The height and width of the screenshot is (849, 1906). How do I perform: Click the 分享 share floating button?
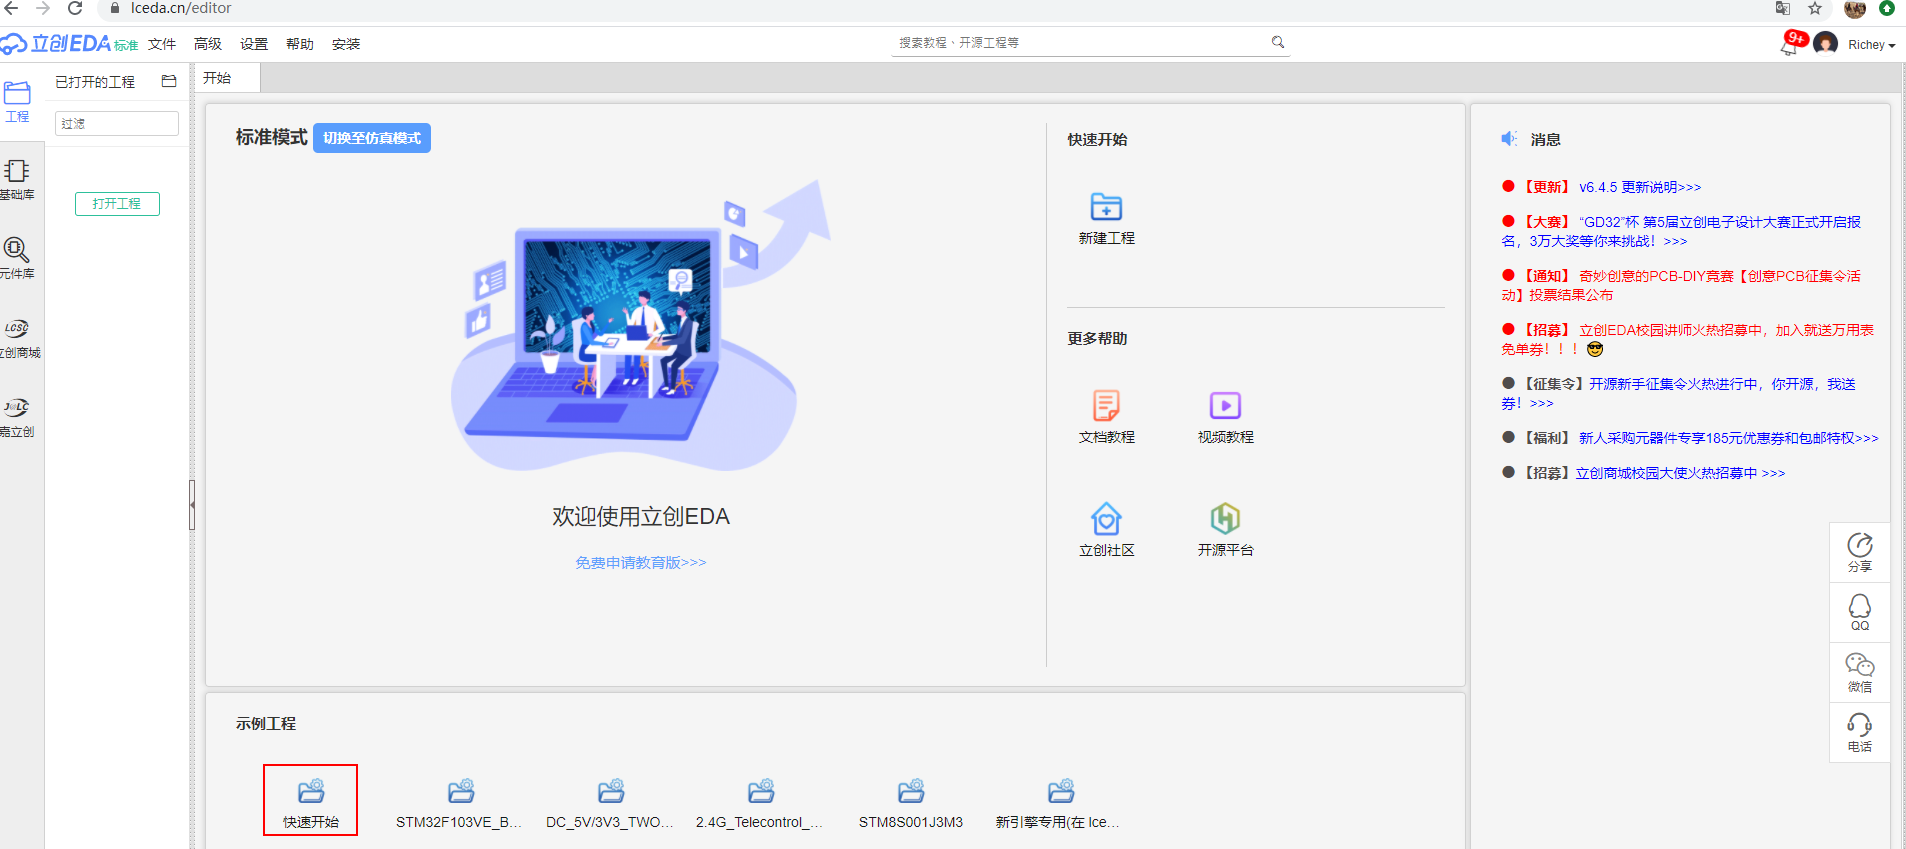(1859, 552)
